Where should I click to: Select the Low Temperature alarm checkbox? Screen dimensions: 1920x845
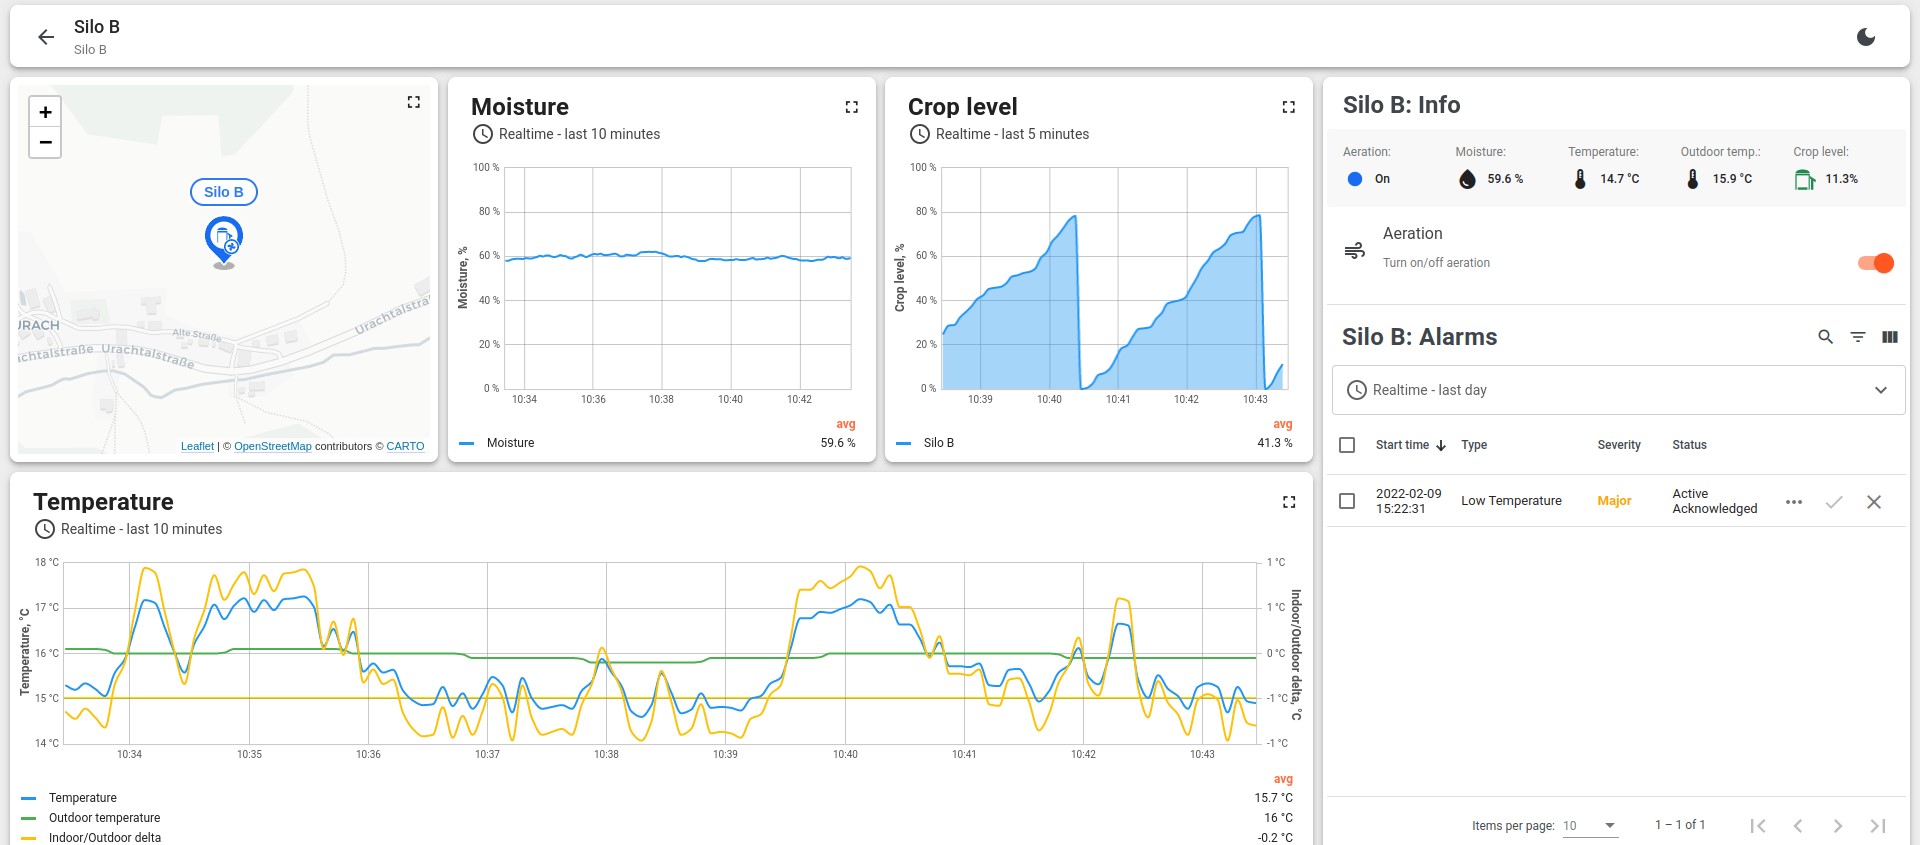1347,501
